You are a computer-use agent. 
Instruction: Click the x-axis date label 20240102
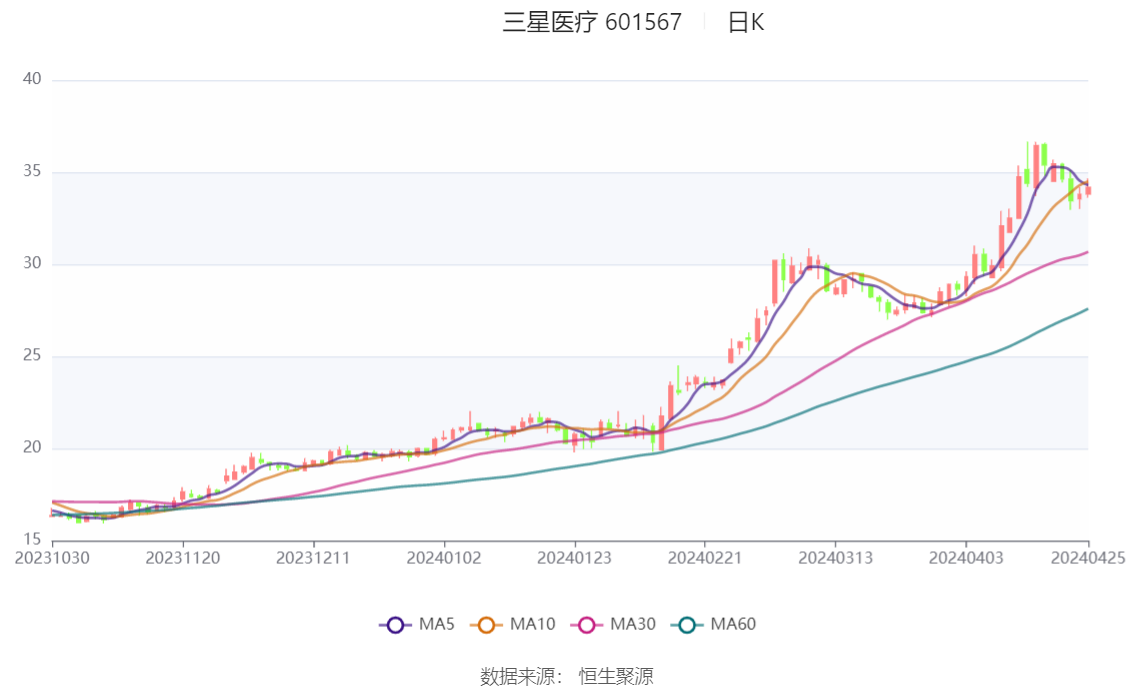pos(444,558)
